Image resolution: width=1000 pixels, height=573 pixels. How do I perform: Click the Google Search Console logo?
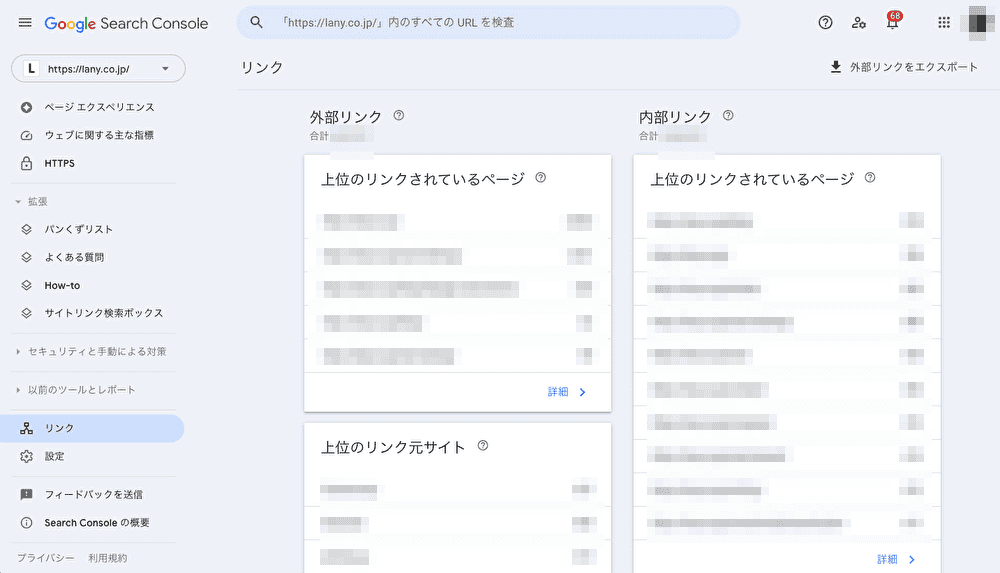click(126, 24)
